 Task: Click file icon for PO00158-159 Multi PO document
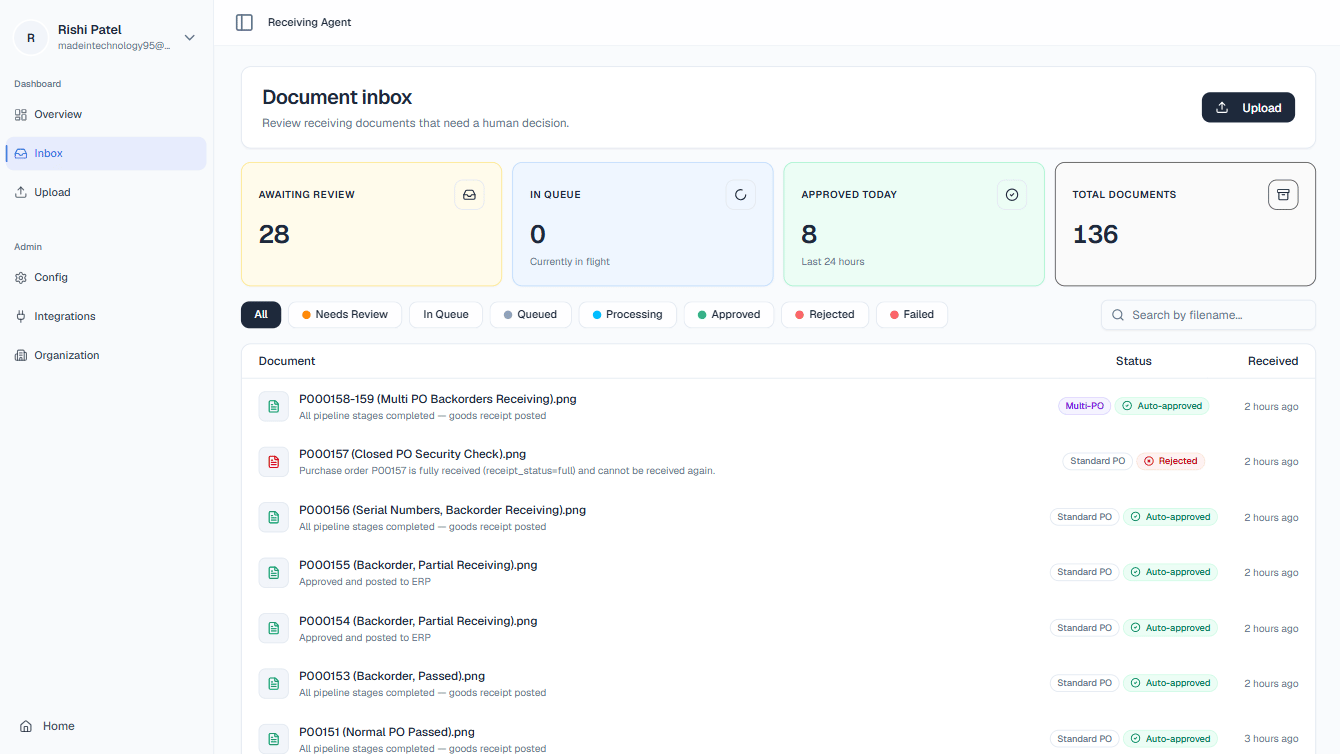coord(273,407)
